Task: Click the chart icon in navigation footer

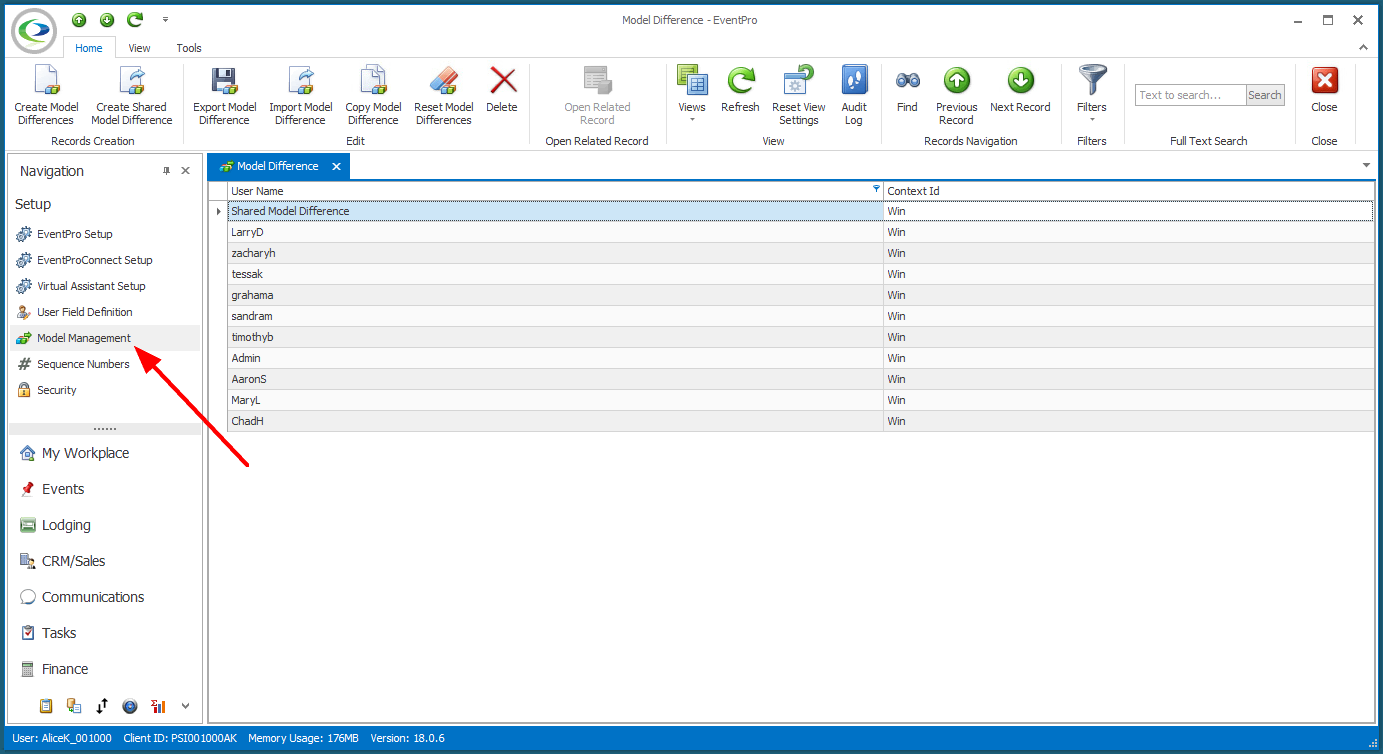Action: 158,706
